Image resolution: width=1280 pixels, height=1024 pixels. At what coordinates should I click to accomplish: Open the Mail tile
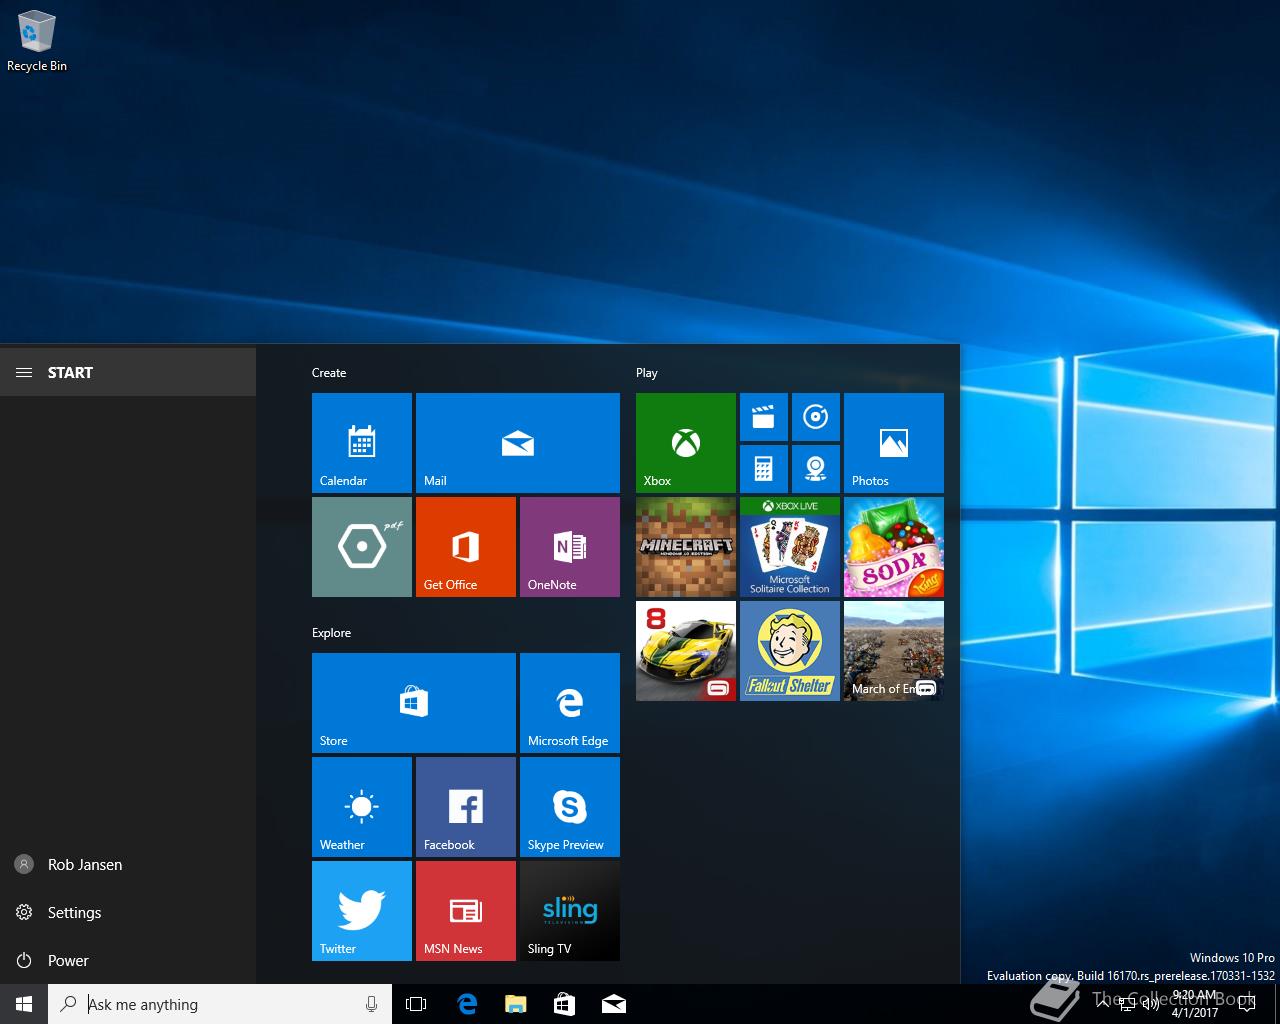tap(518, 443)
